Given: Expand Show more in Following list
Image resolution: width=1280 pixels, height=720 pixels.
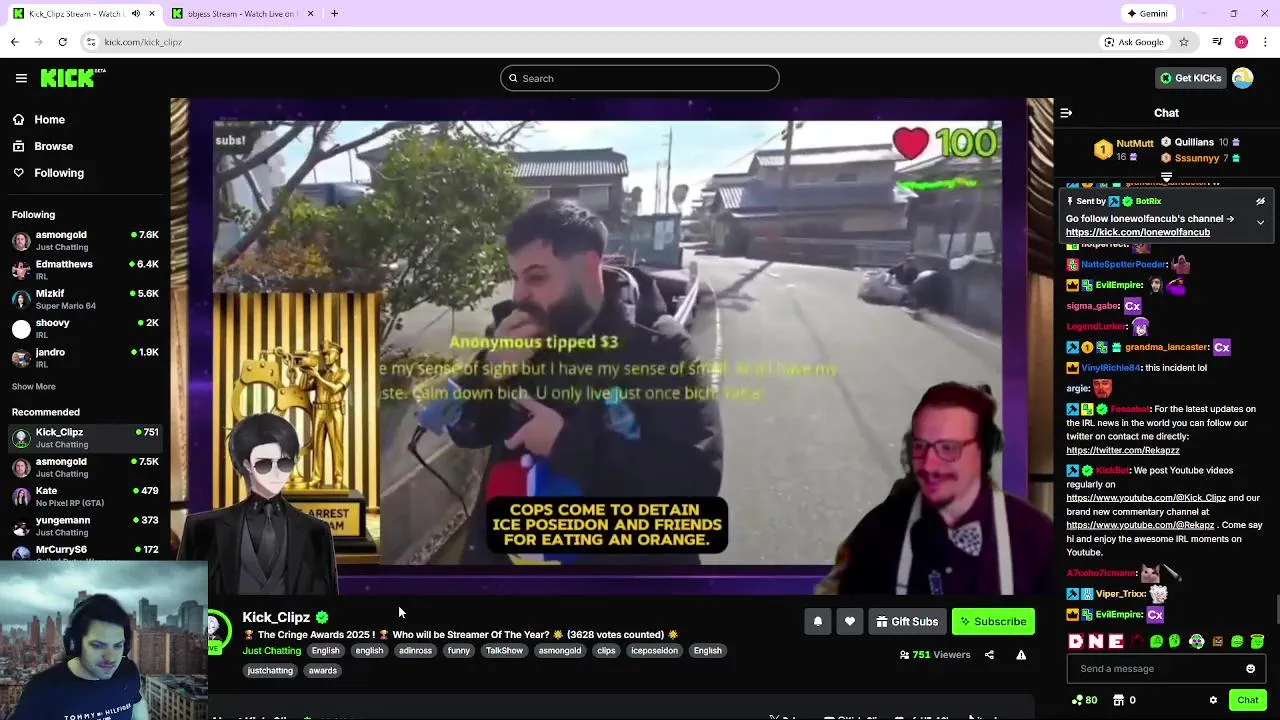Looking at the screenshot, I should tap(33, 387).
